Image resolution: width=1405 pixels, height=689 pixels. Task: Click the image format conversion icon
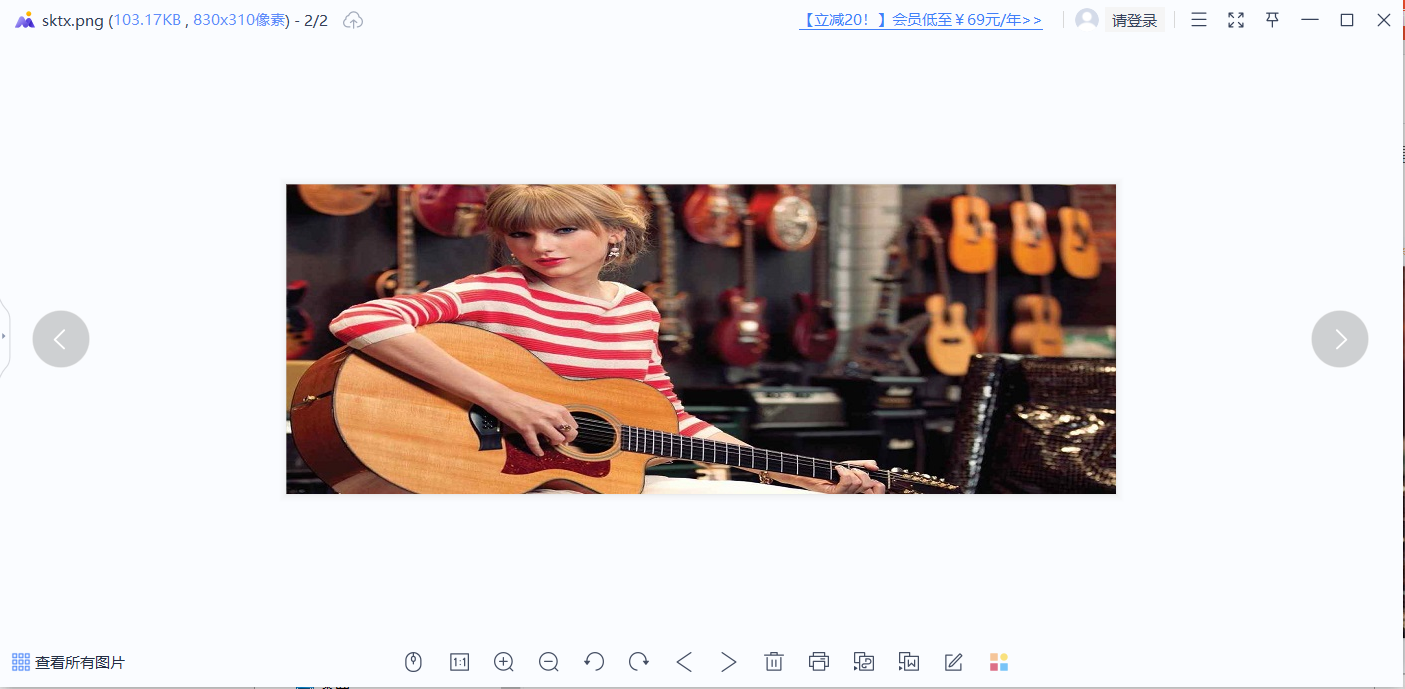tap(864, 662)
